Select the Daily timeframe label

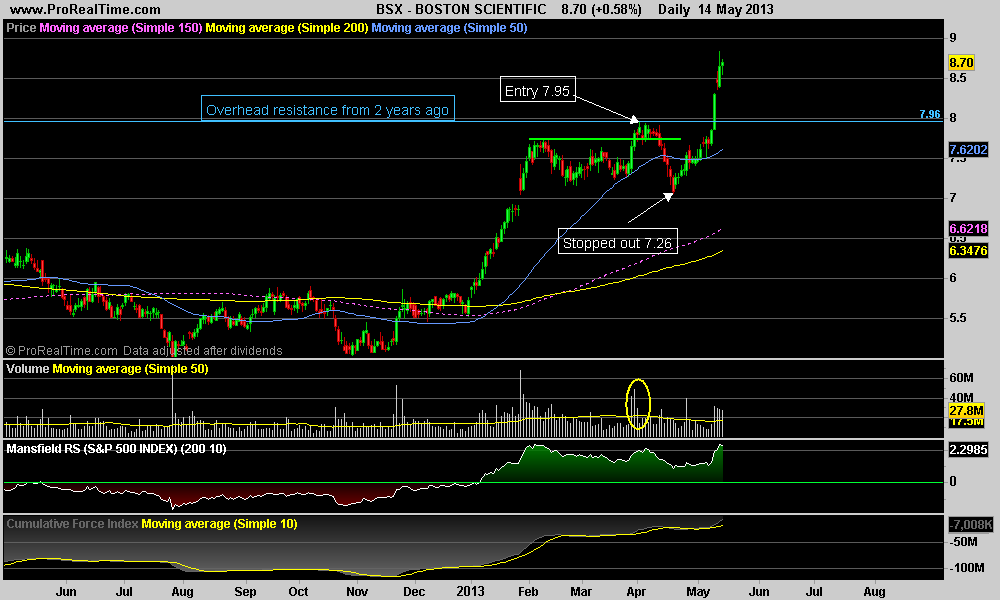tap(674, 10)
